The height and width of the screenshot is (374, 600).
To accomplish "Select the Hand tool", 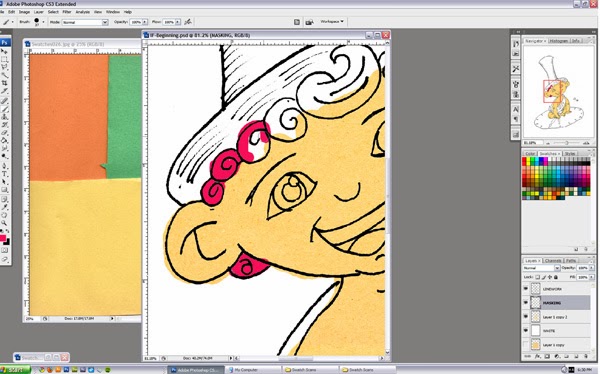I will pyautogui.click(x=5, y=215).
